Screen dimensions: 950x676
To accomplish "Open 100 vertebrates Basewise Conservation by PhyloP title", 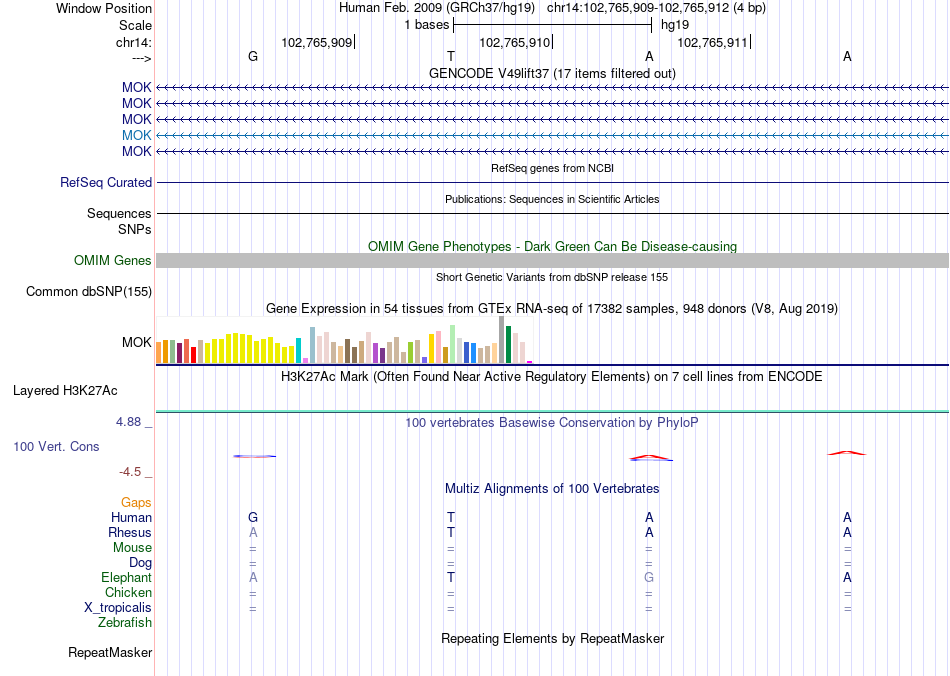I will (x=552, y=422).
